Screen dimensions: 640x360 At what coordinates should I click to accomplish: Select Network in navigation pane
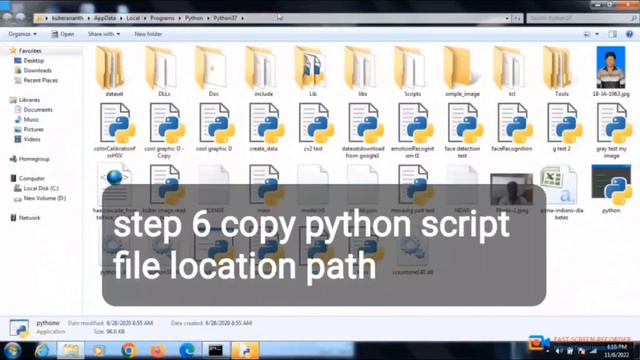(29, 218)
